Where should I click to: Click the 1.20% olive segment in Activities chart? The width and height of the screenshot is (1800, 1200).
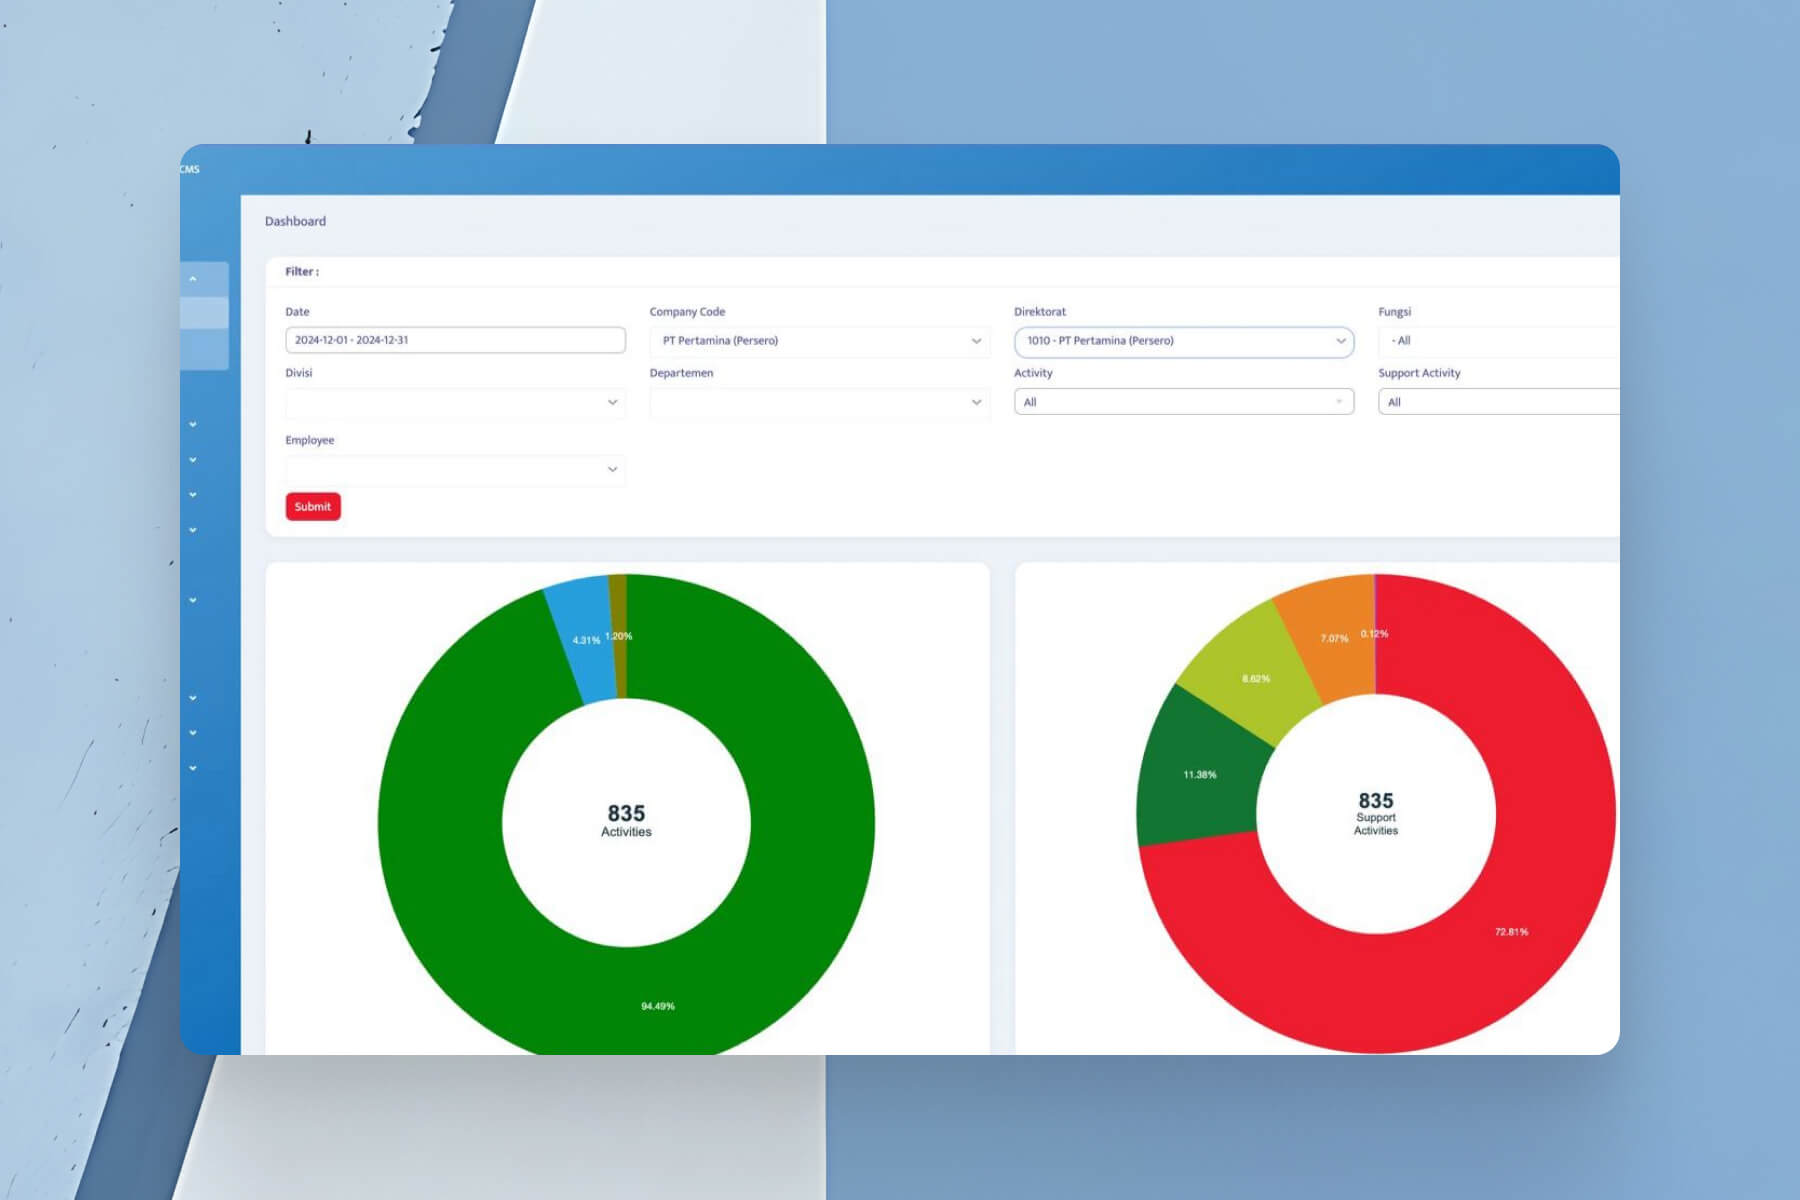pyautogui.click(x=619, y=636)
